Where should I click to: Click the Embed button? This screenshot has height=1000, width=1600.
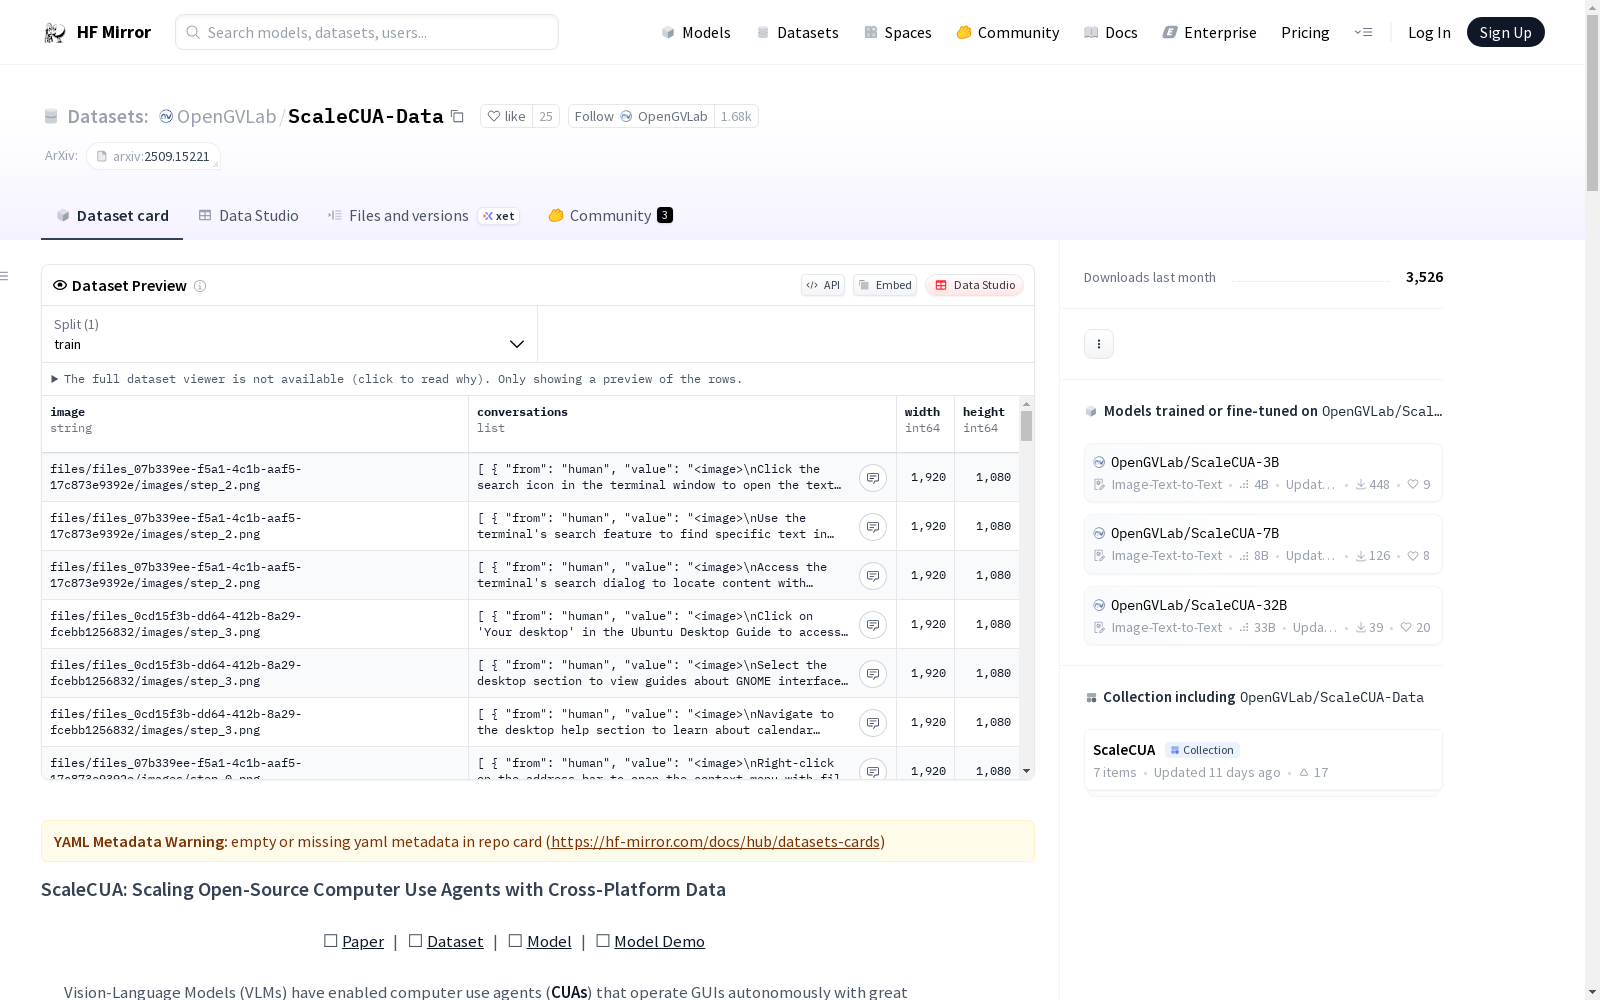[885, 285]
